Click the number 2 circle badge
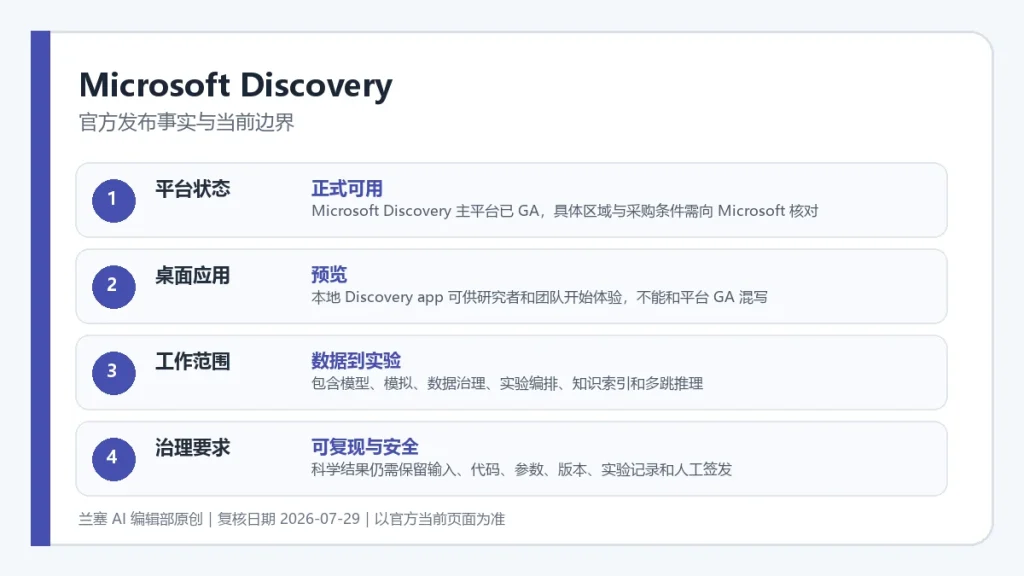 [114, 287]
